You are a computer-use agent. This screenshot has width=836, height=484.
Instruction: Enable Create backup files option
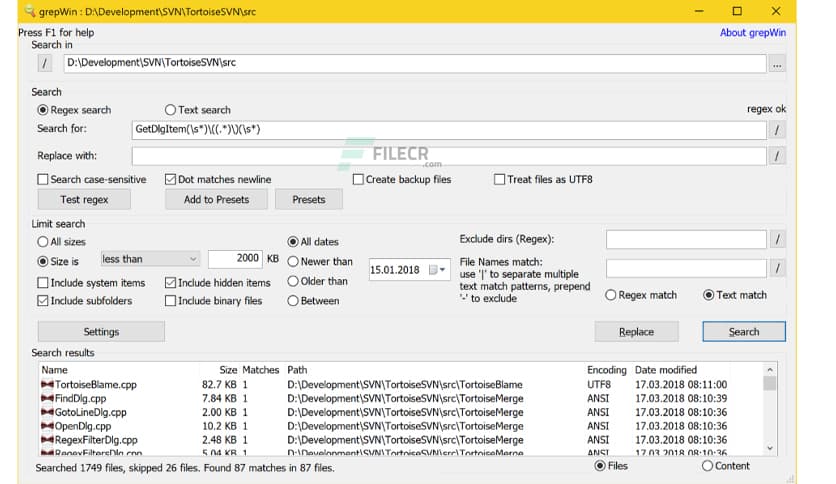coord(359,180)
